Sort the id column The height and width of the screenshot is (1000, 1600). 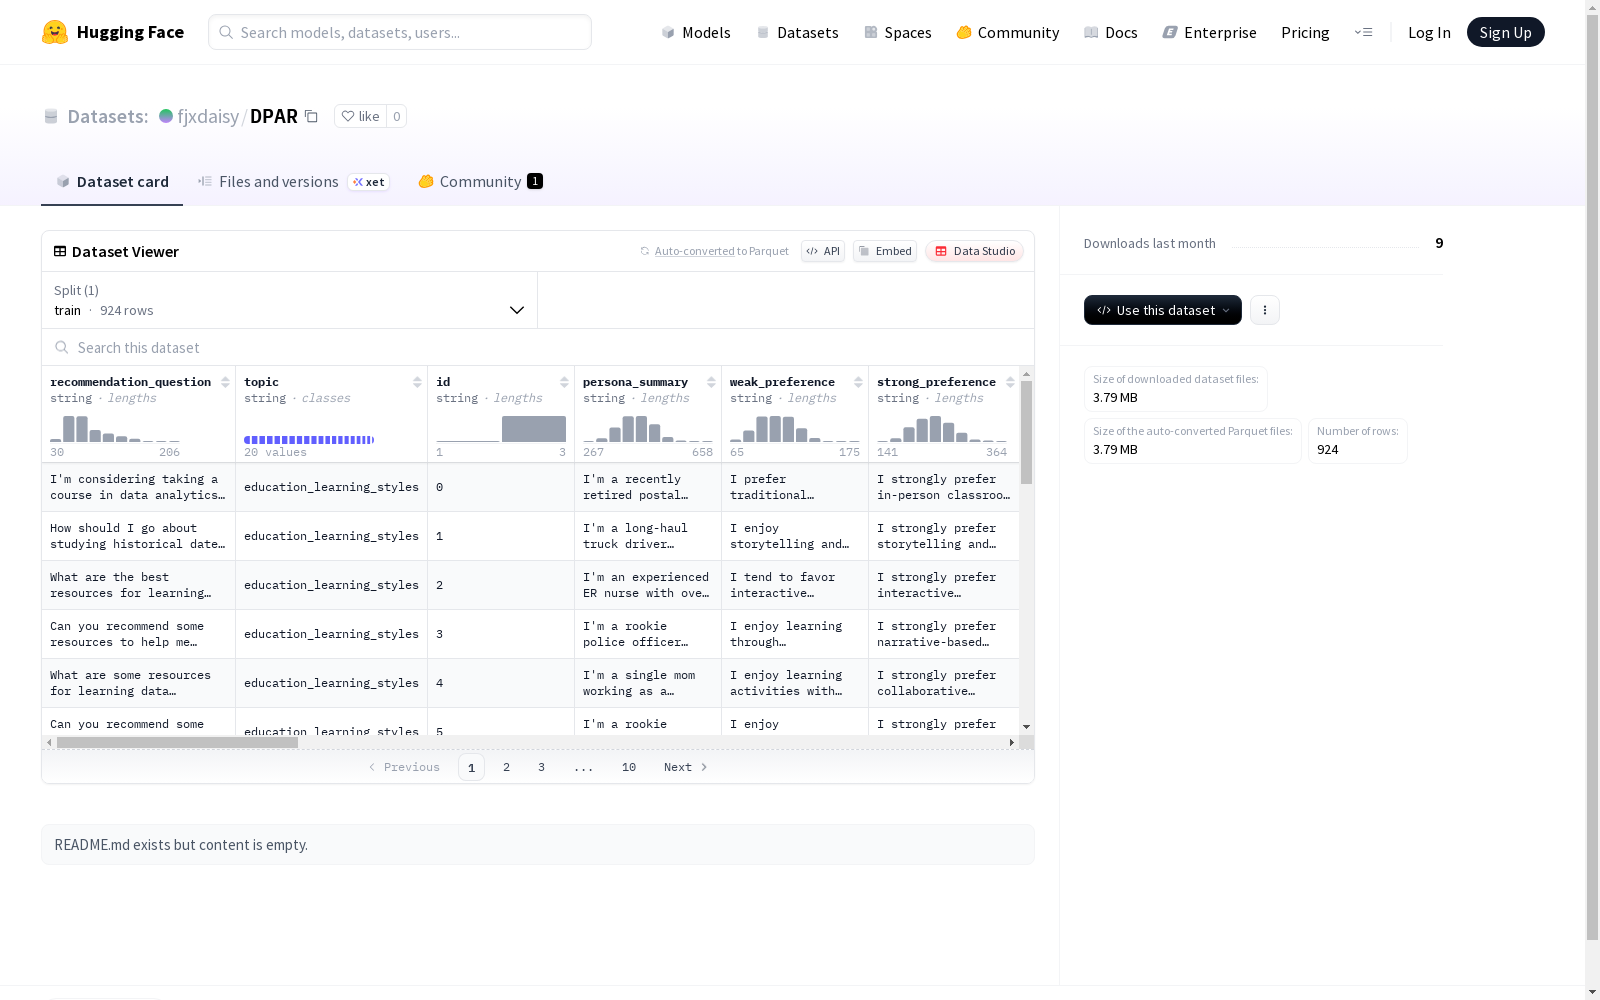click(x=564, y=382)
